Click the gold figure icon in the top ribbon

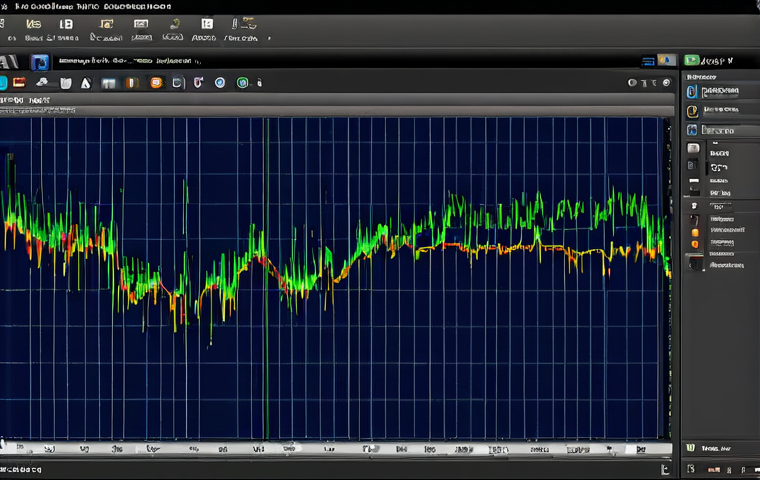(x=175, y=23)
